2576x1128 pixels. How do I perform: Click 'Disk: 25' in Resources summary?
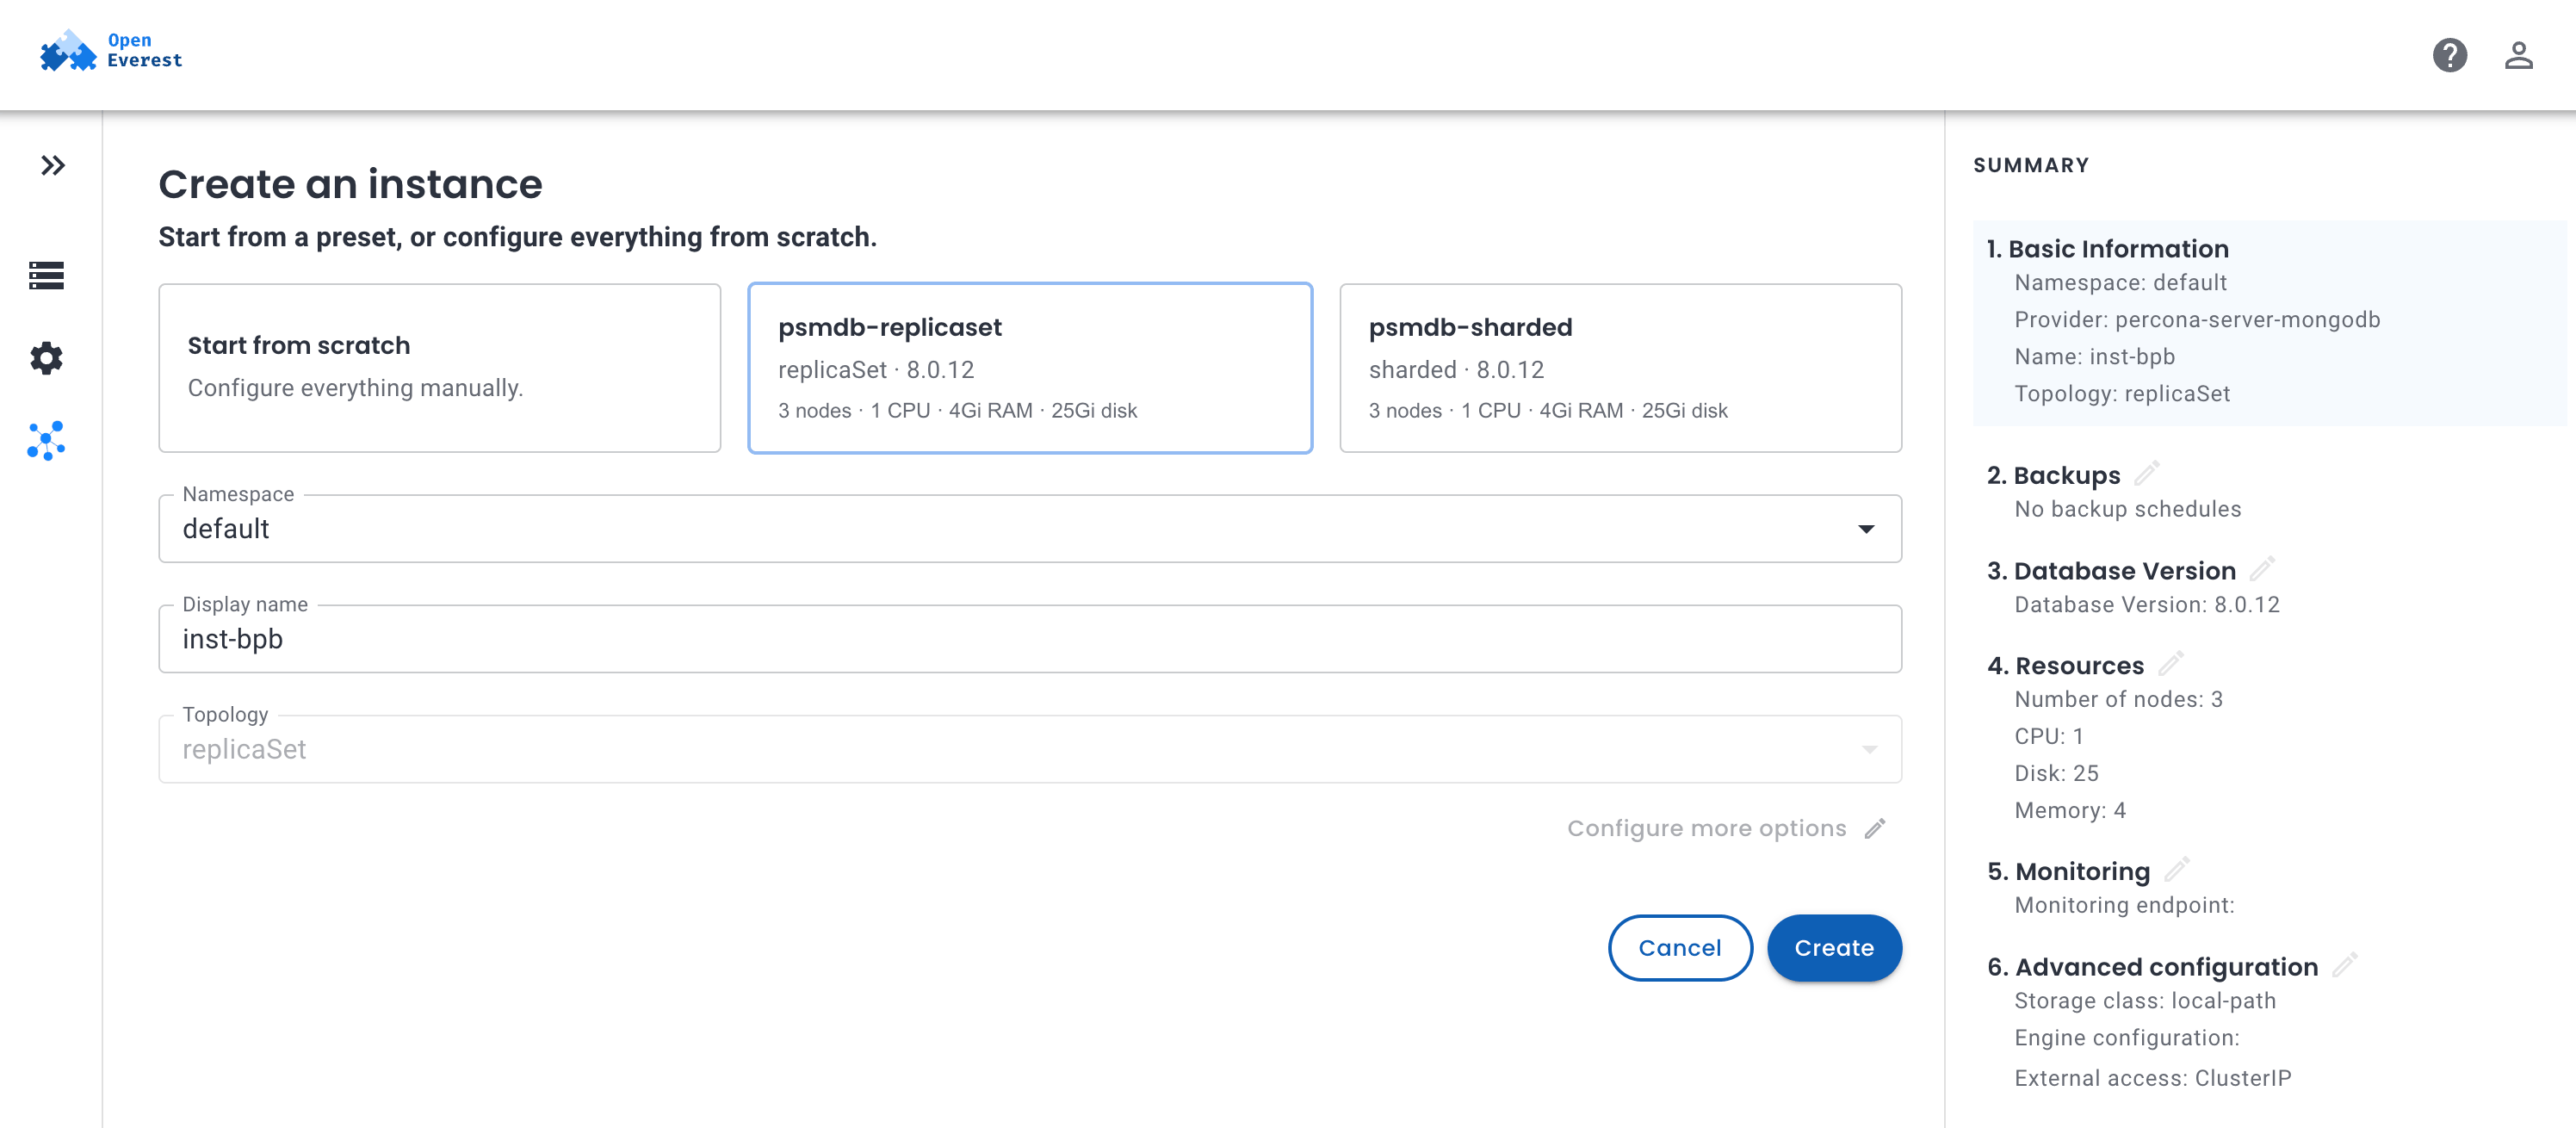(x=2056, y=773)
